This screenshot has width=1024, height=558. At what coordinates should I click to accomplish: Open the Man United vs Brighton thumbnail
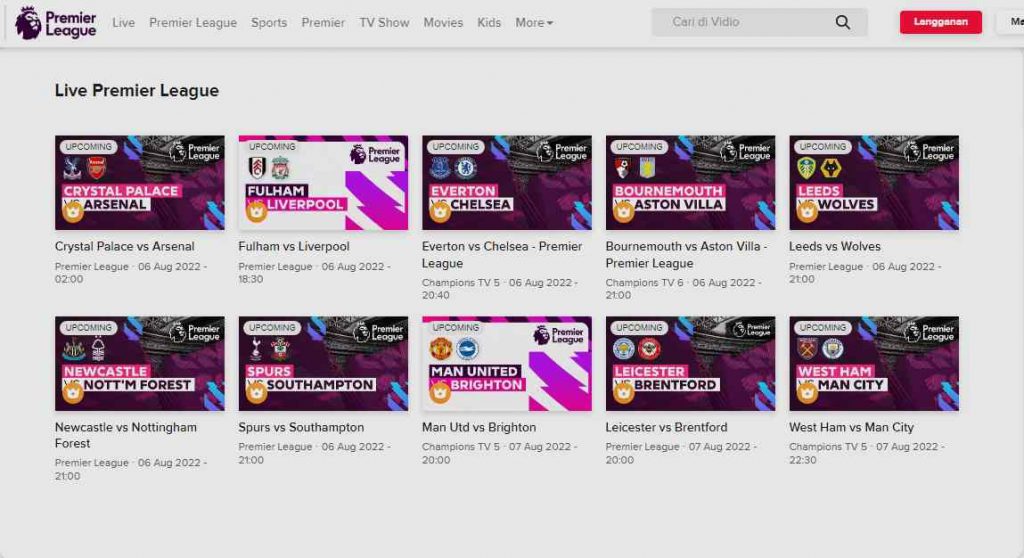coord(507,363)
